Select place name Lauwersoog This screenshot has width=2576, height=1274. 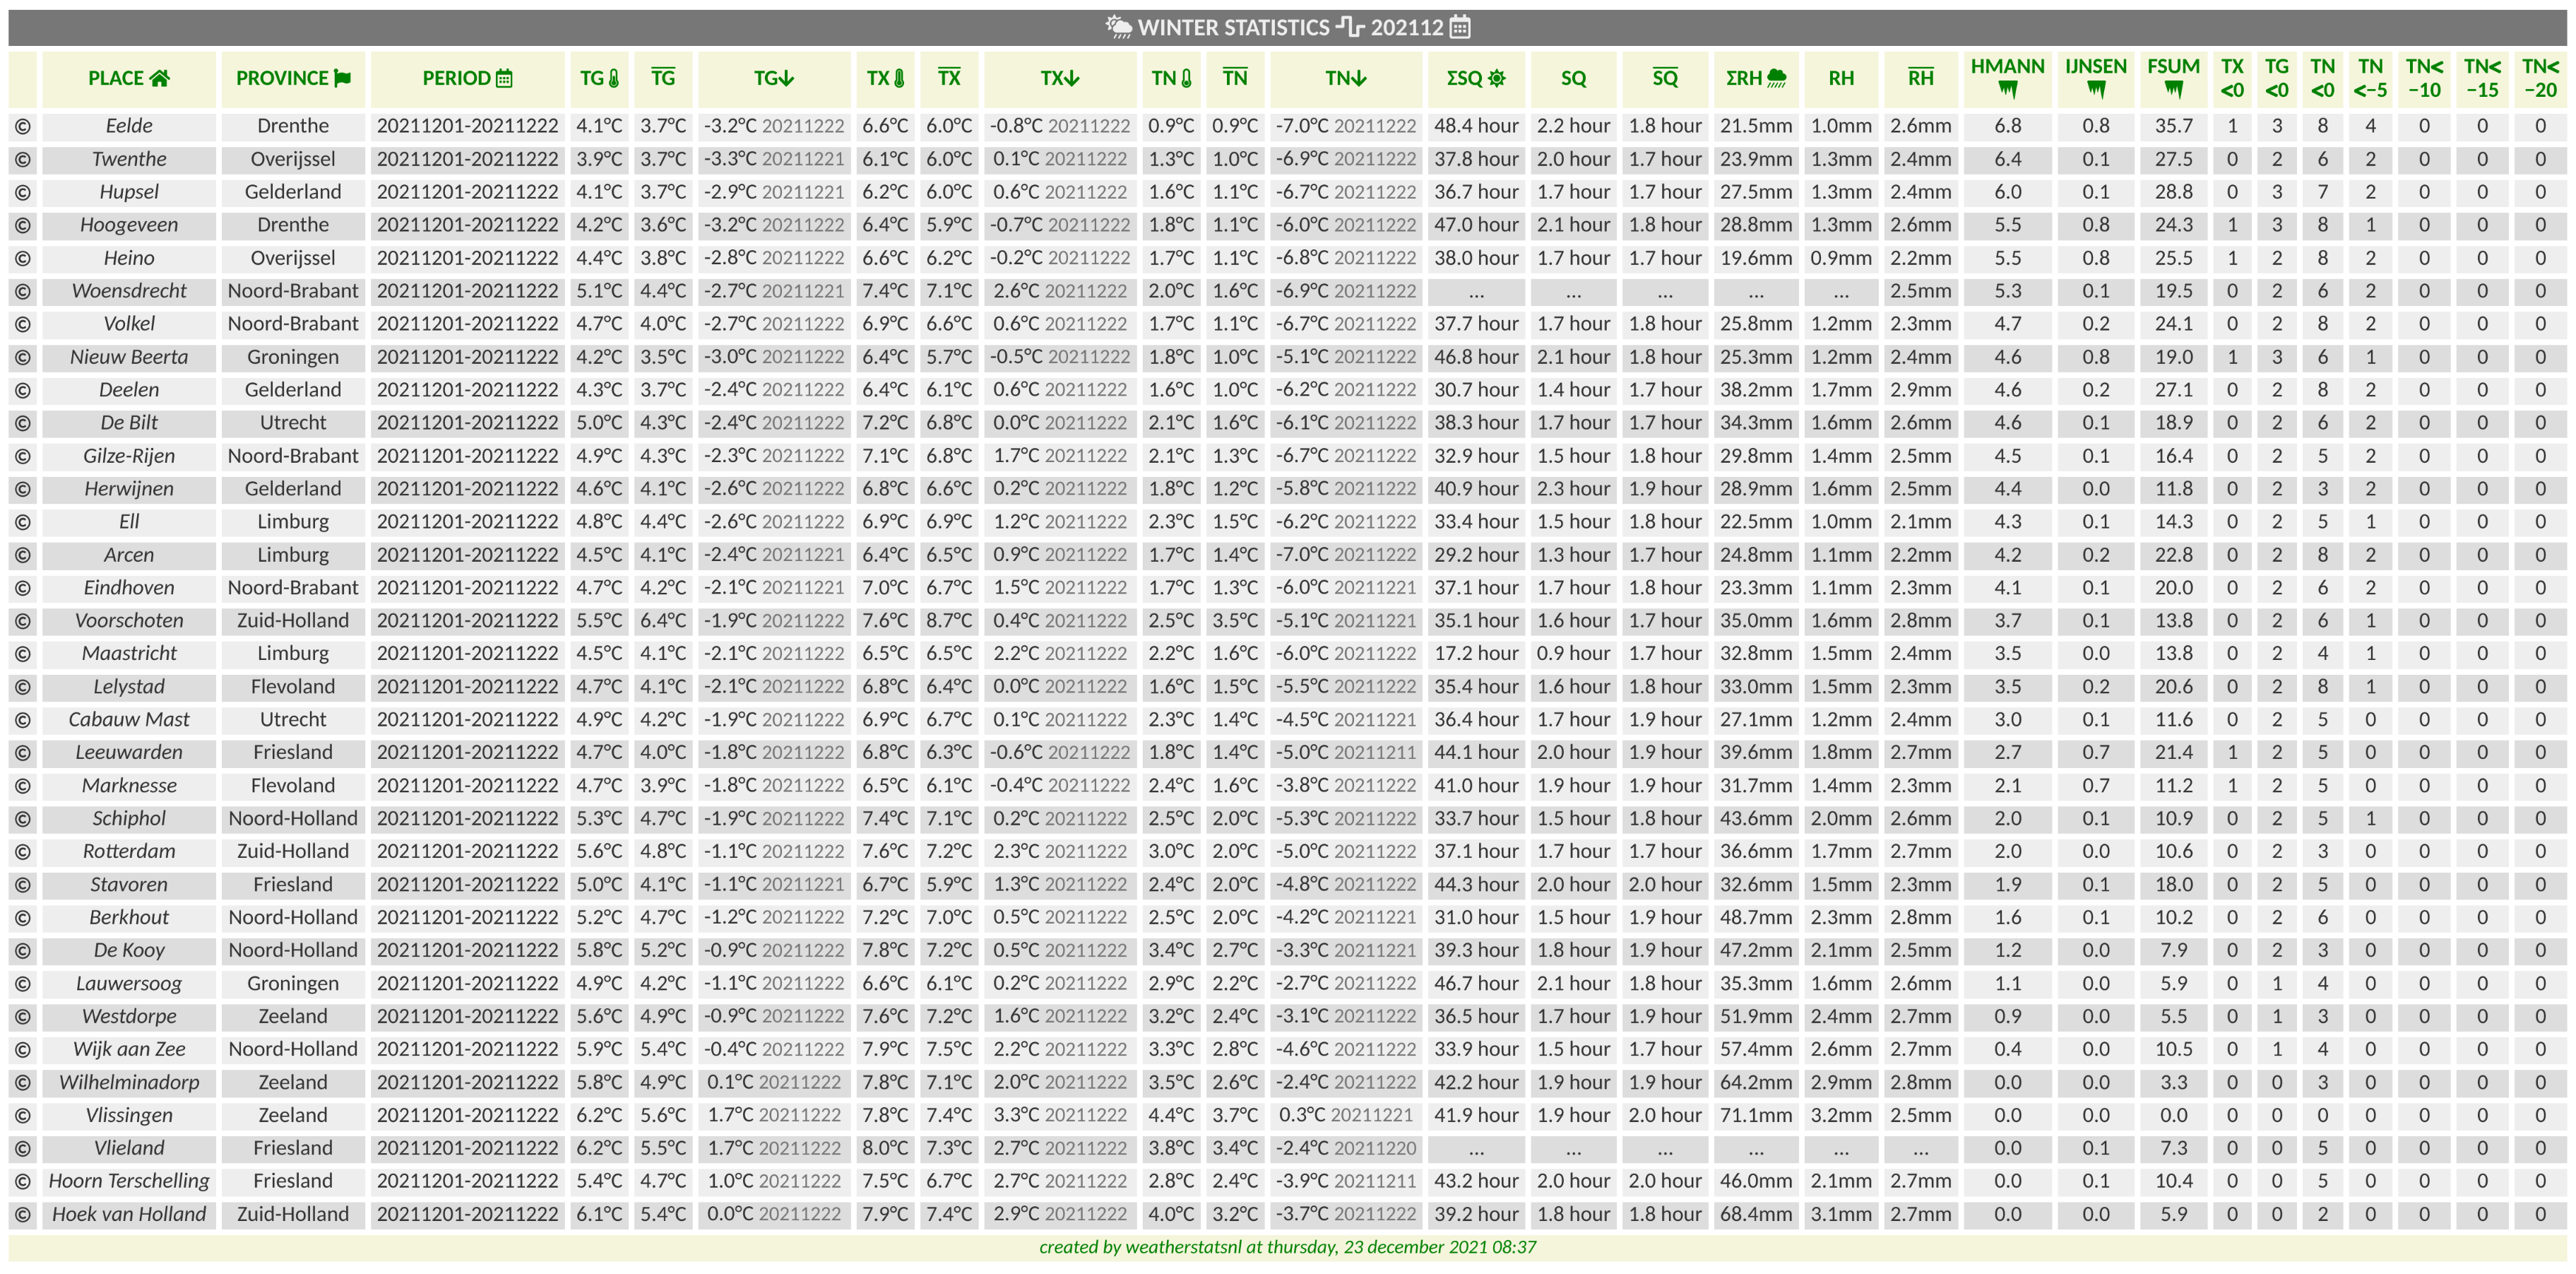click(x=129, y=984)
